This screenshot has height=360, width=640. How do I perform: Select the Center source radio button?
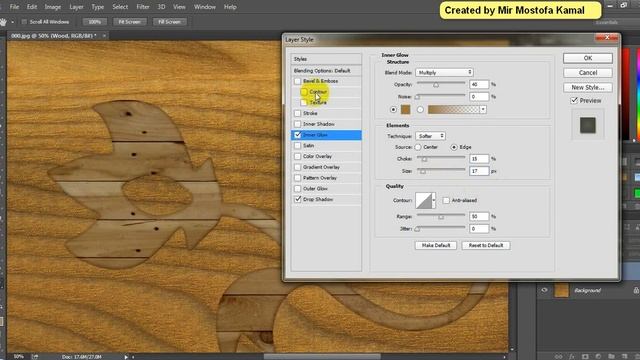pyautogui.click(x=418, y=147)
